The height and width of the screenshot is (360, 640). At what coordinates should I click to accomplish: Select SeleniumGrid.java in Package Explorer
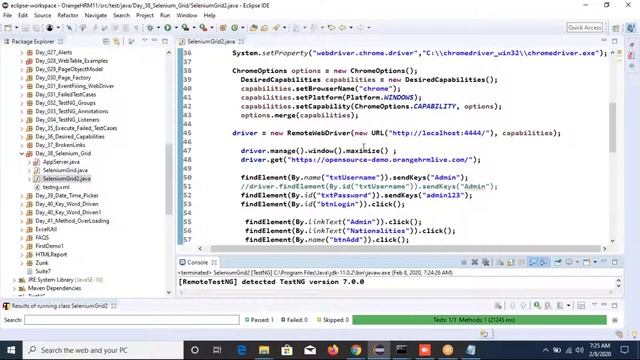coord(65,170)
